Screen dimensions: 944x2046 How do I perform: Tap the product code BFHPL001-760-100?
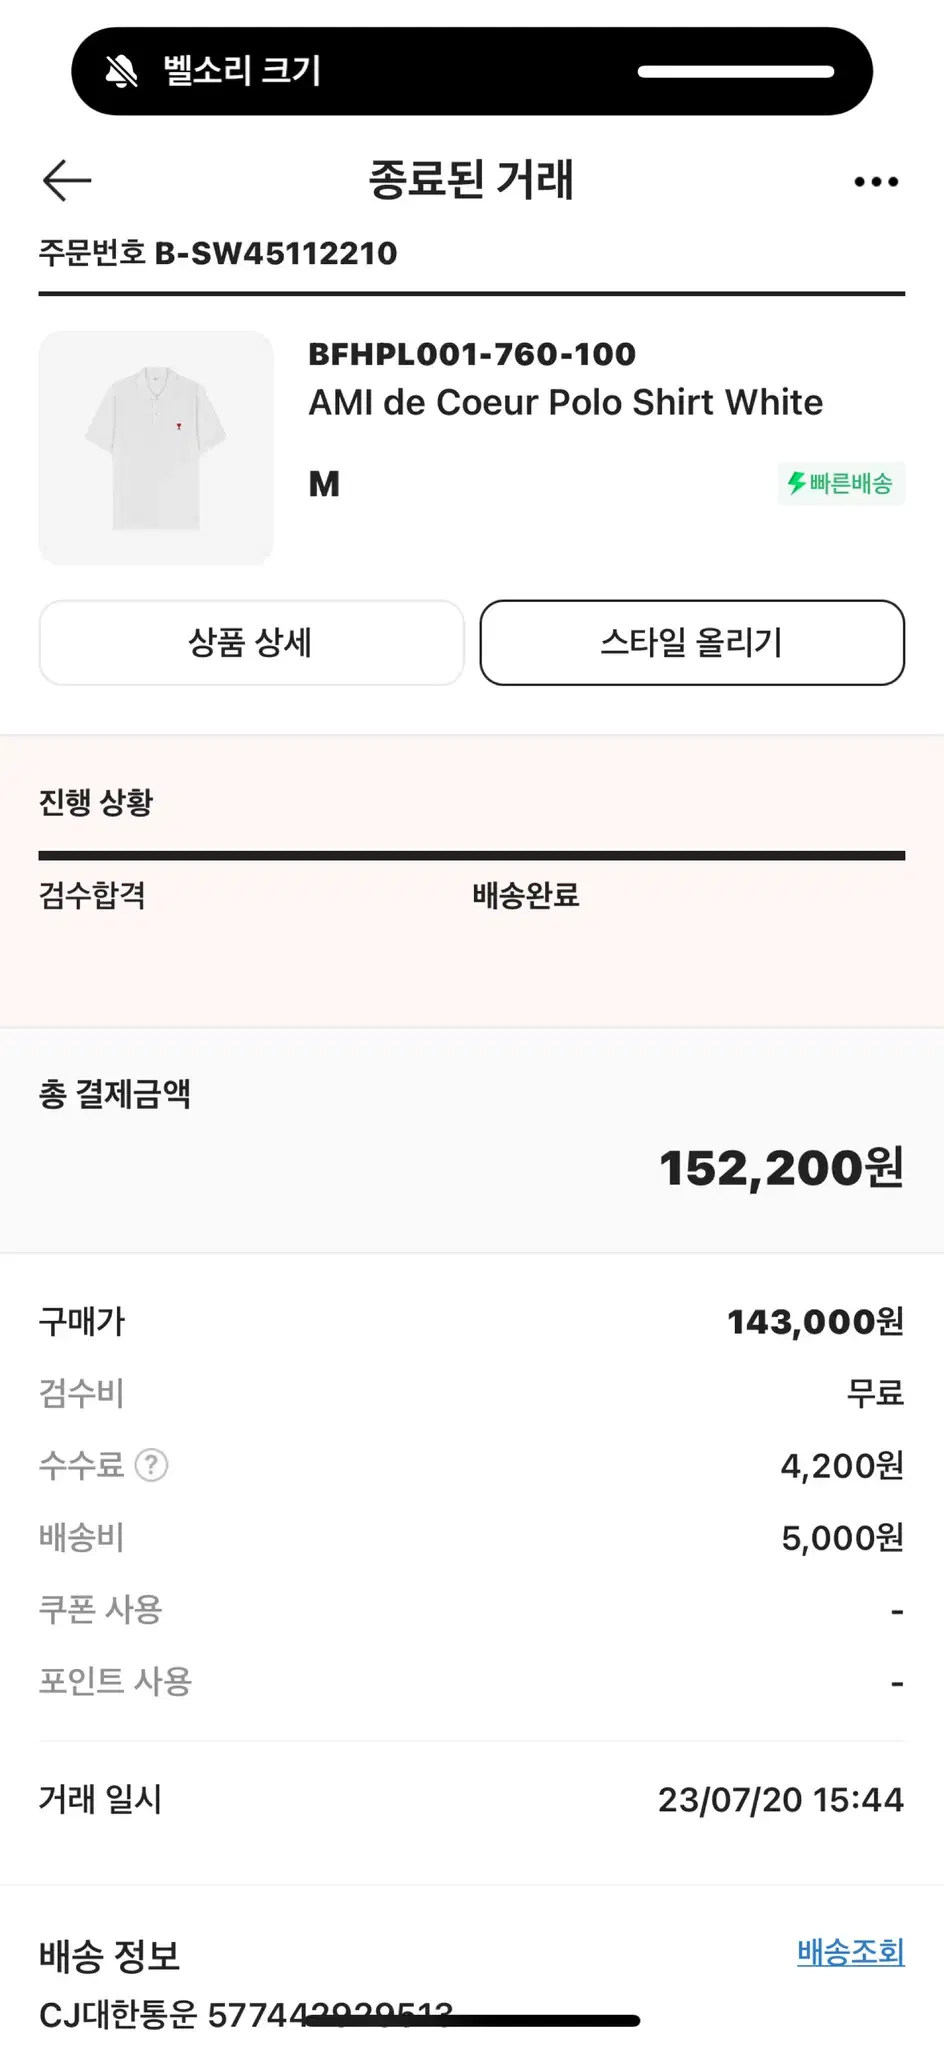point(472,354)
